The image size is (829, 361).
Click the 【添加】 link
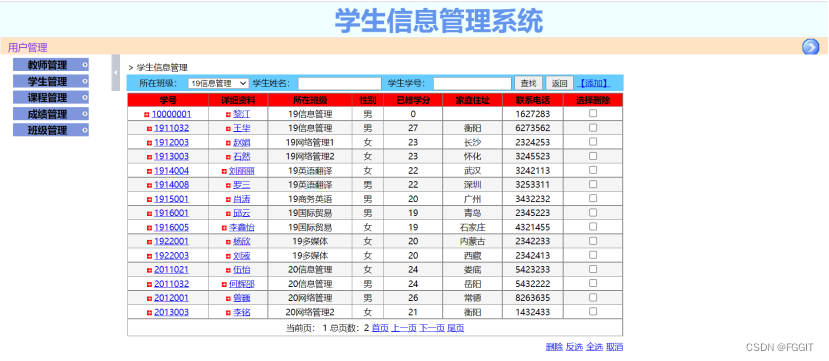[593, 83]
